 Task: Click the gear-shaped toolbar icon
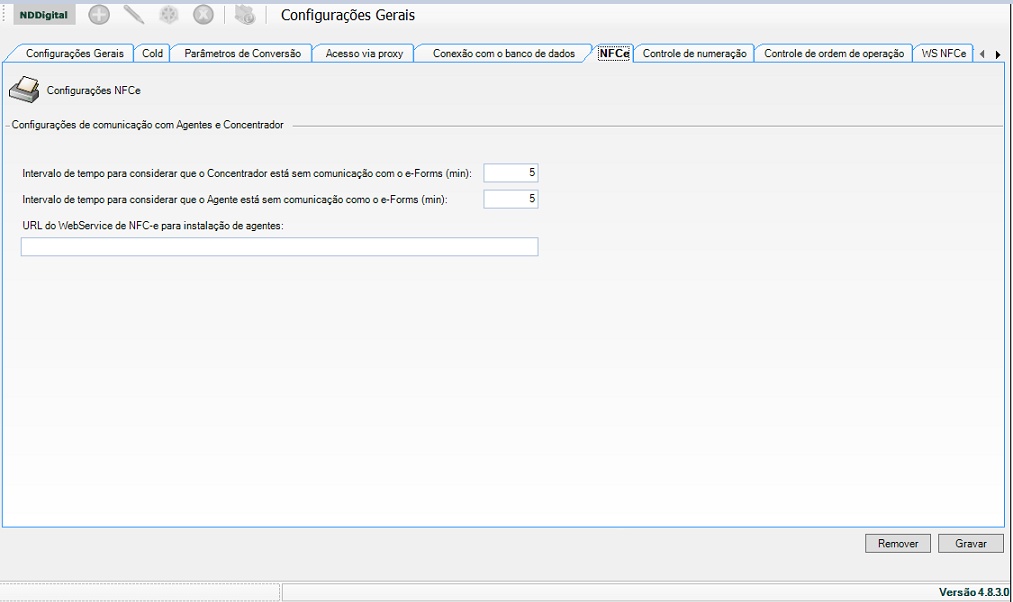tap(169, 15)
